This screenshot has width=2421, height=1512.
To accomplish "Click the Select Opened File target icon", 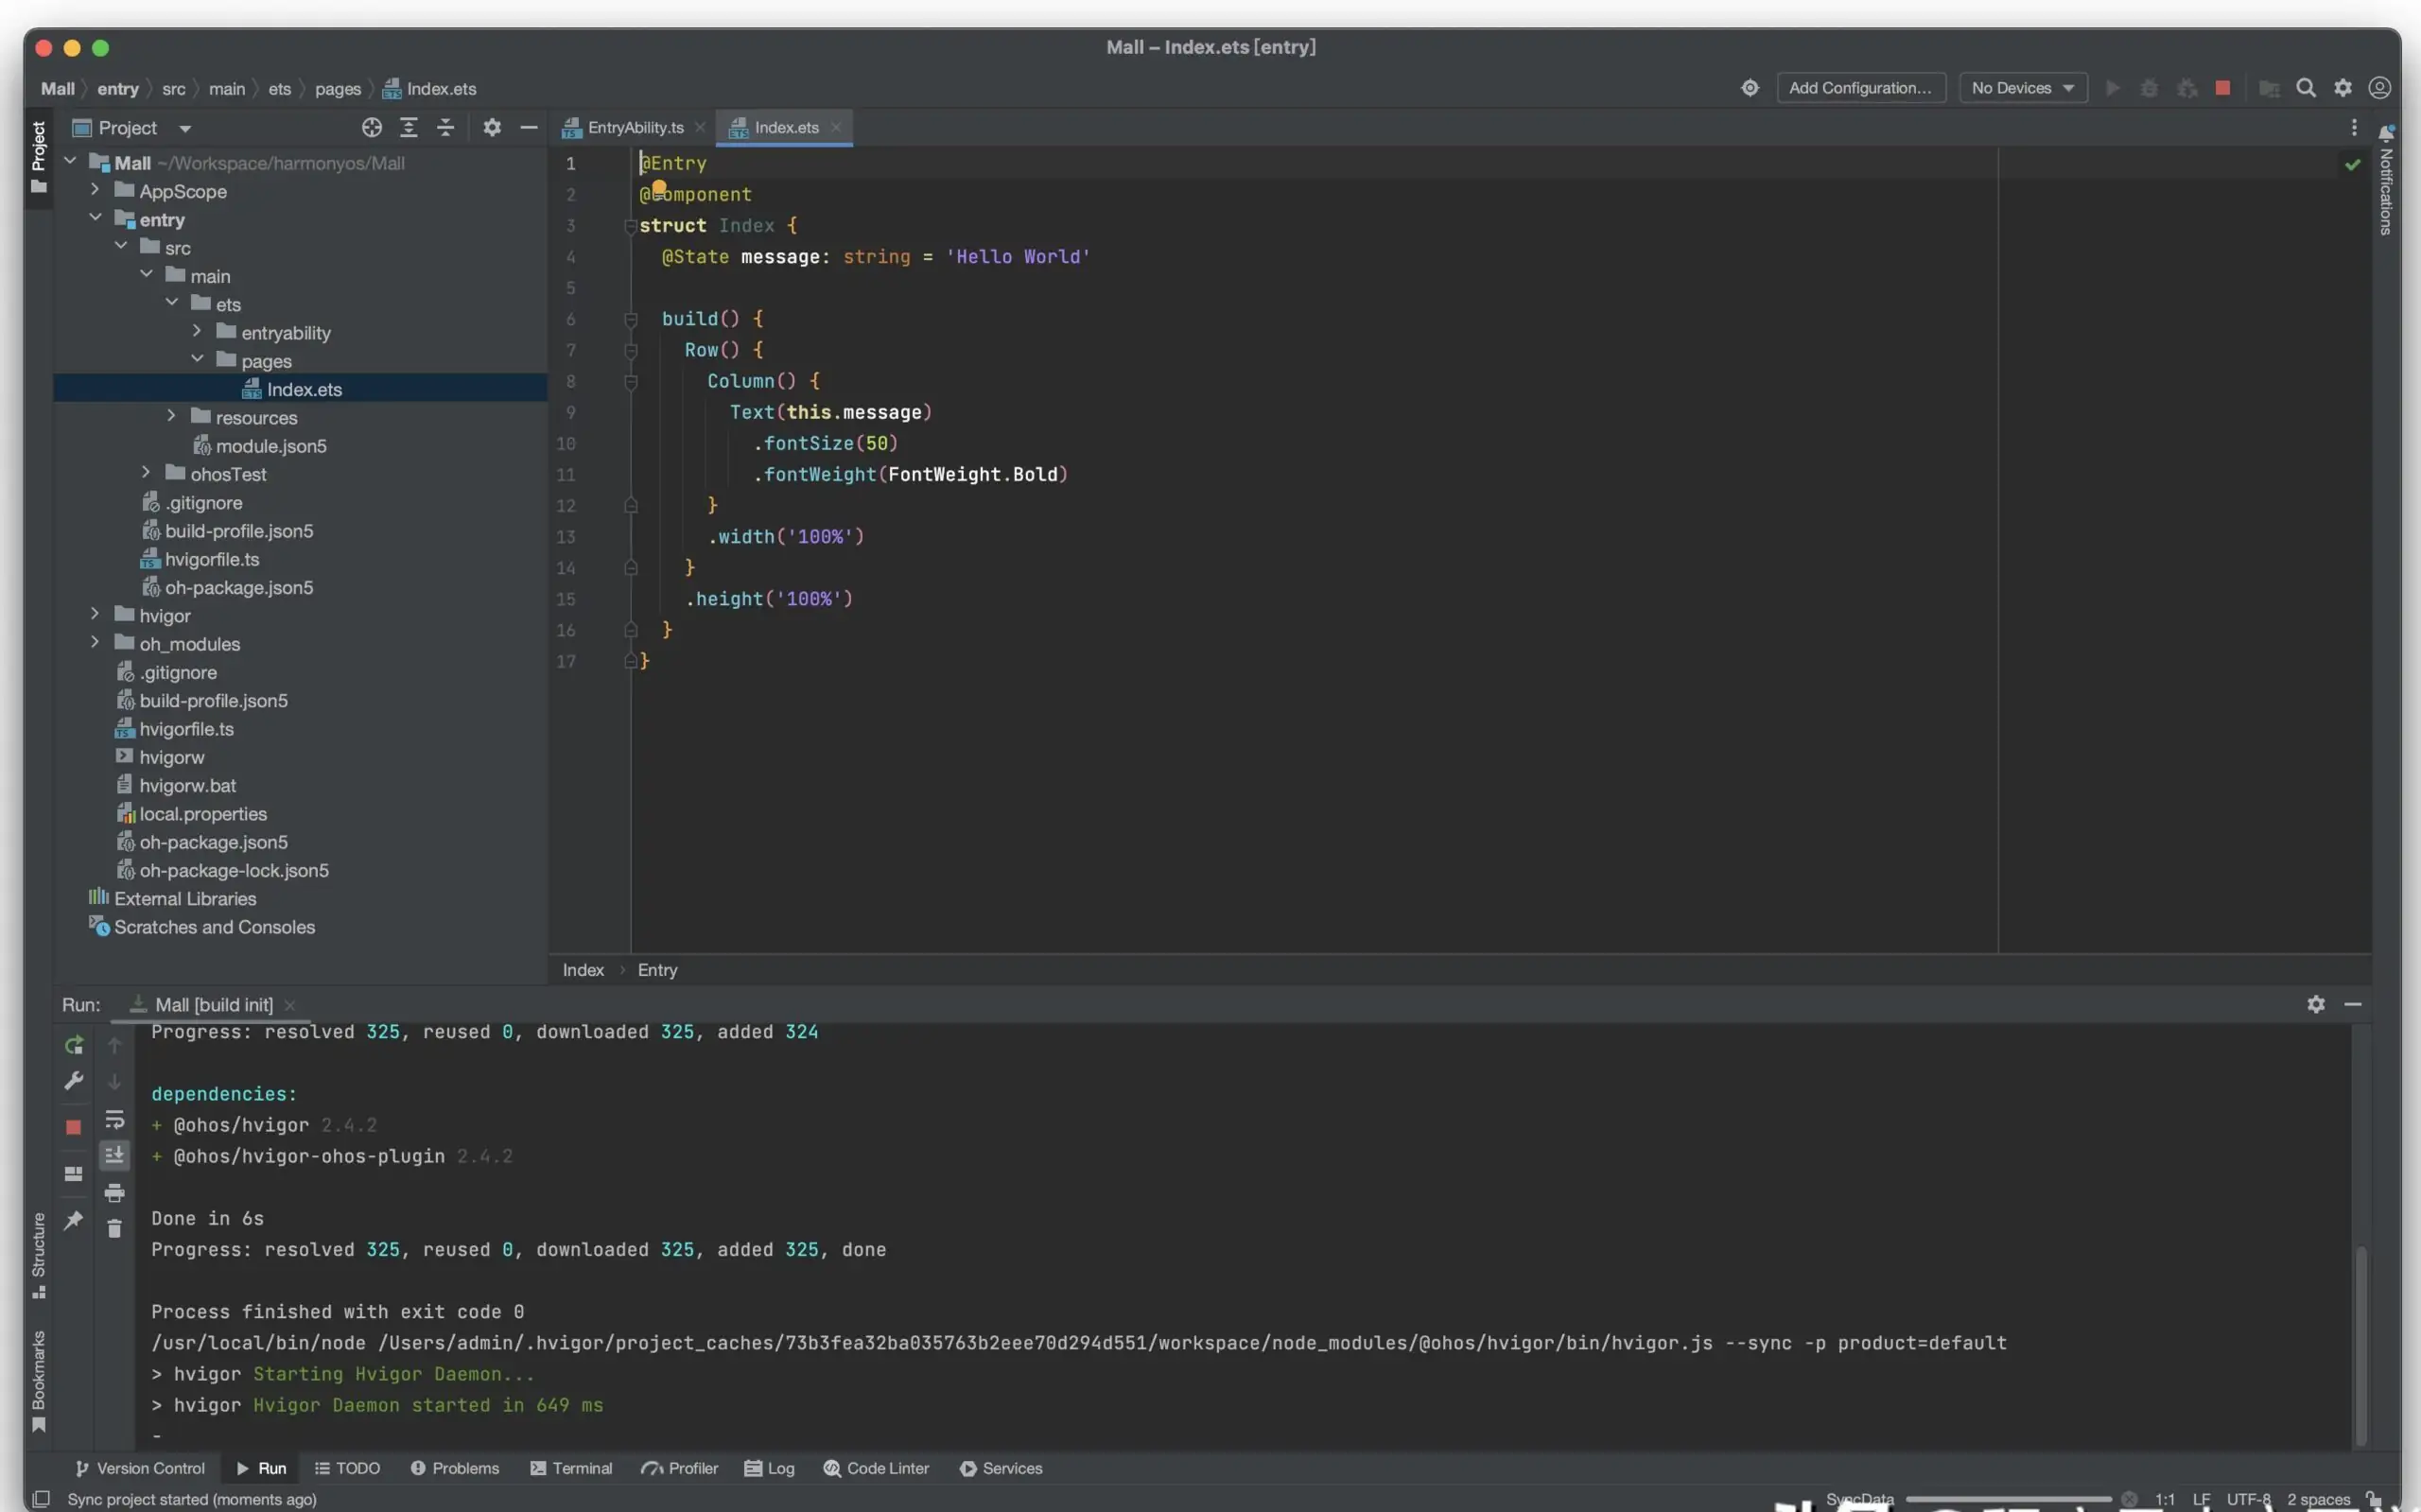I will [371, 127].
